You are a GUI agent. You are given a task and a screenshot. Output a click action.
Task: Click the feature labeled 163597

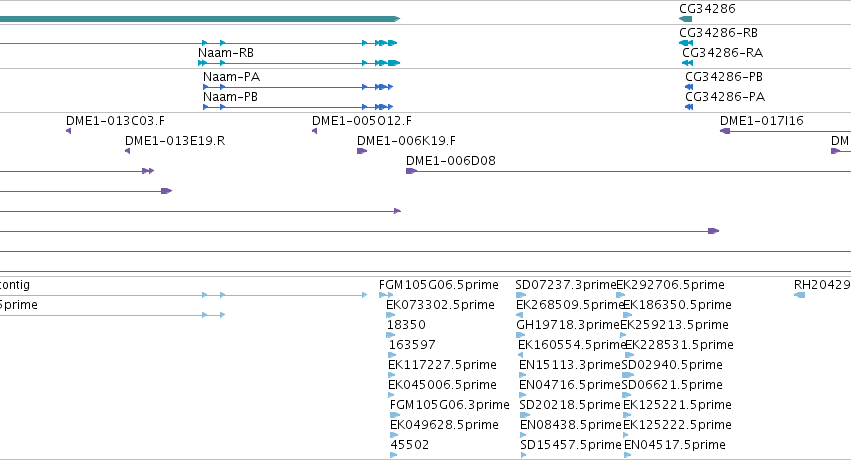pyautogui.click(x=412, y=345)
